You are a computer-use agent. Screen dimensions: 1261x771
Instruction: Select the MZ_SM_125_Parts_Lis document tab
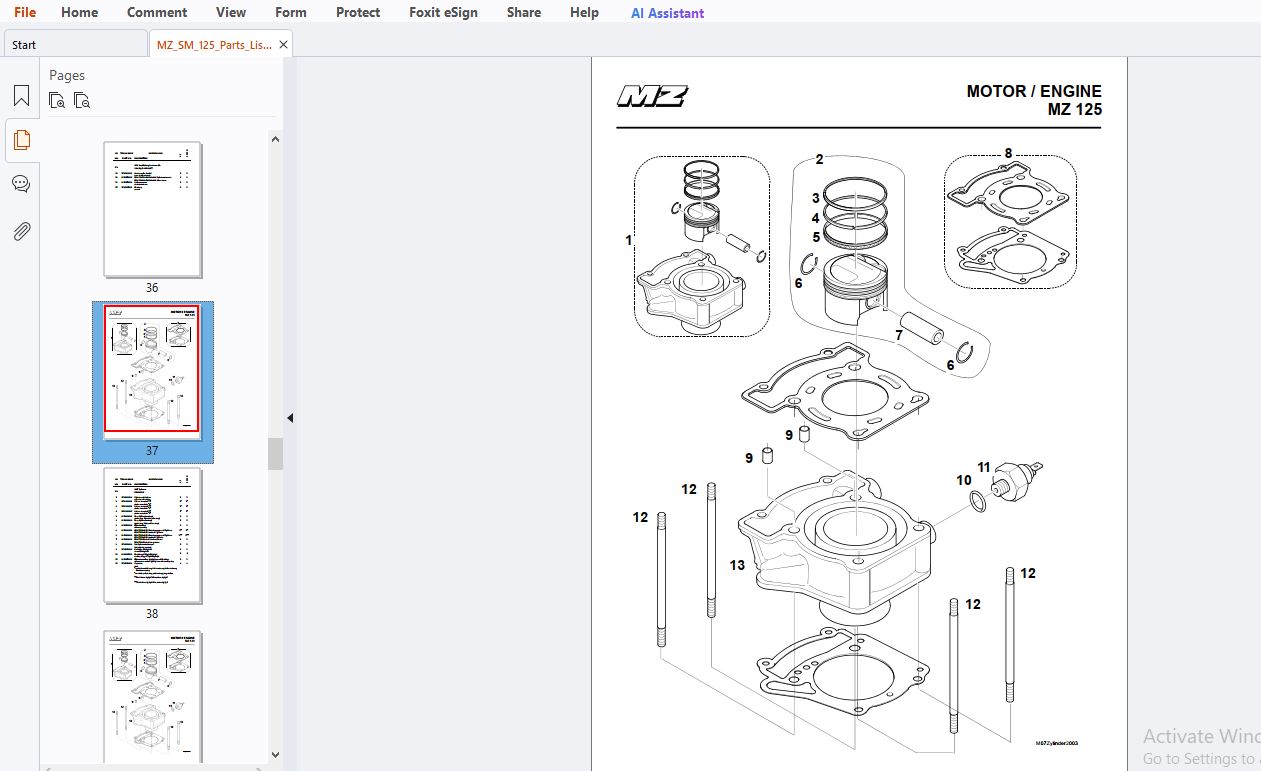coord(213,44)
